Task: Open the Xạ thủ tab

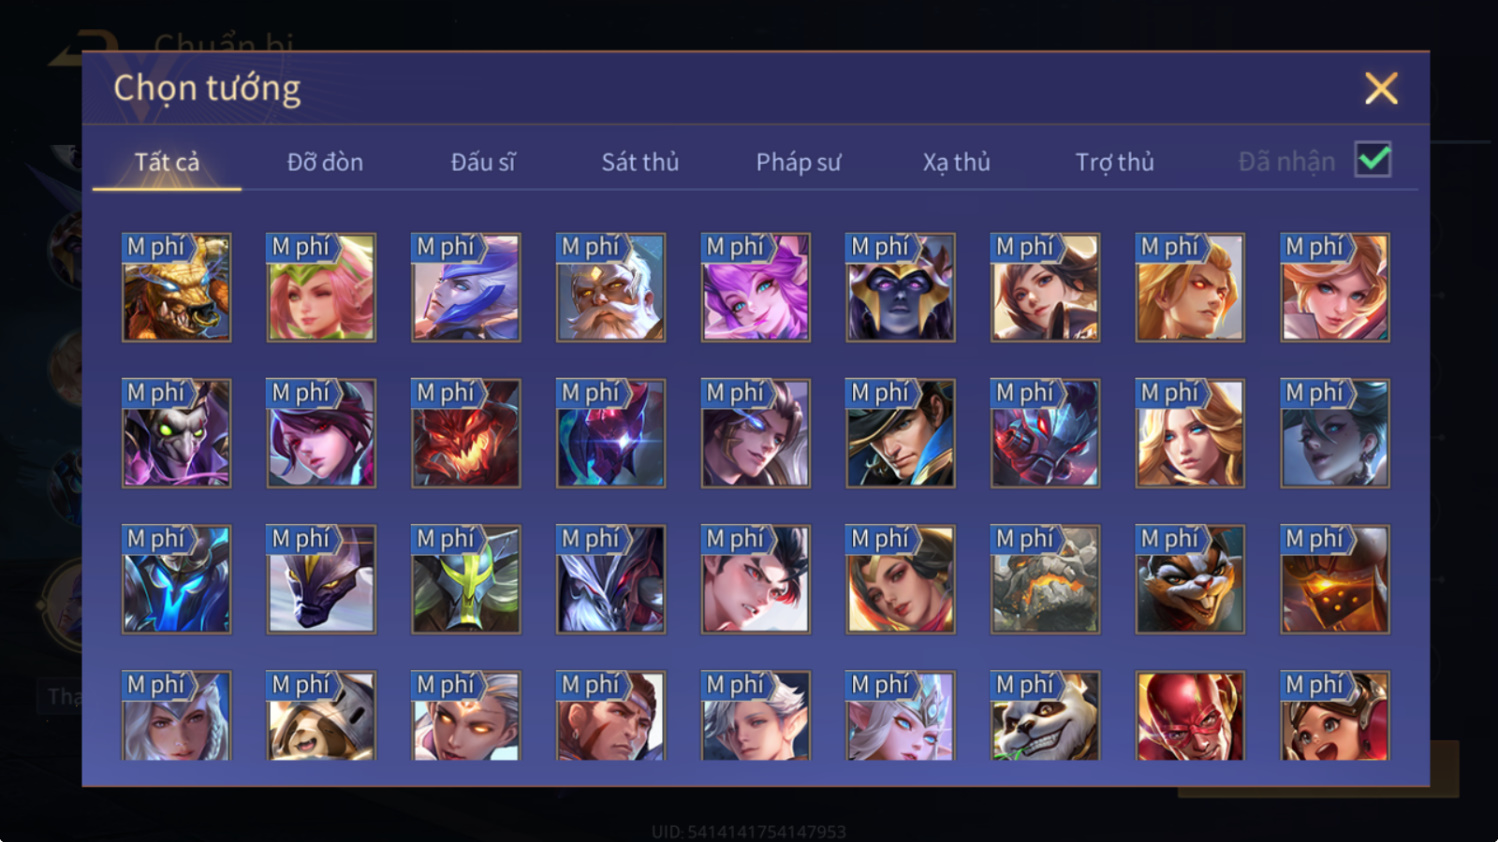Action: tap(956, 162)
